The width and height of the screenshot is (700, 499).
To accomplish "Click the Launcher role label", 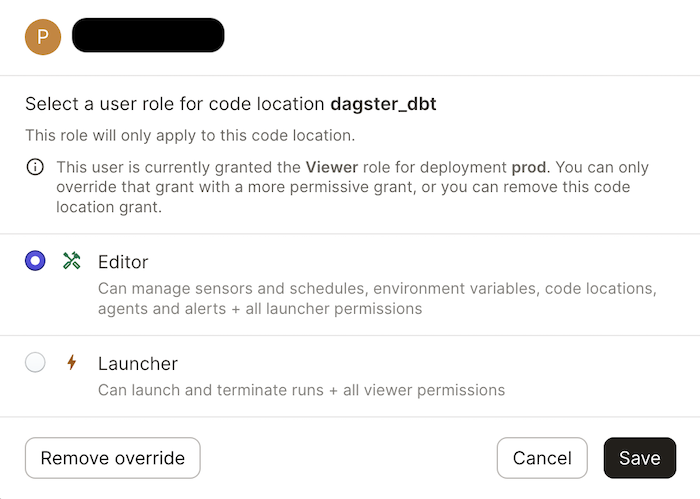I will pos(138,363).
